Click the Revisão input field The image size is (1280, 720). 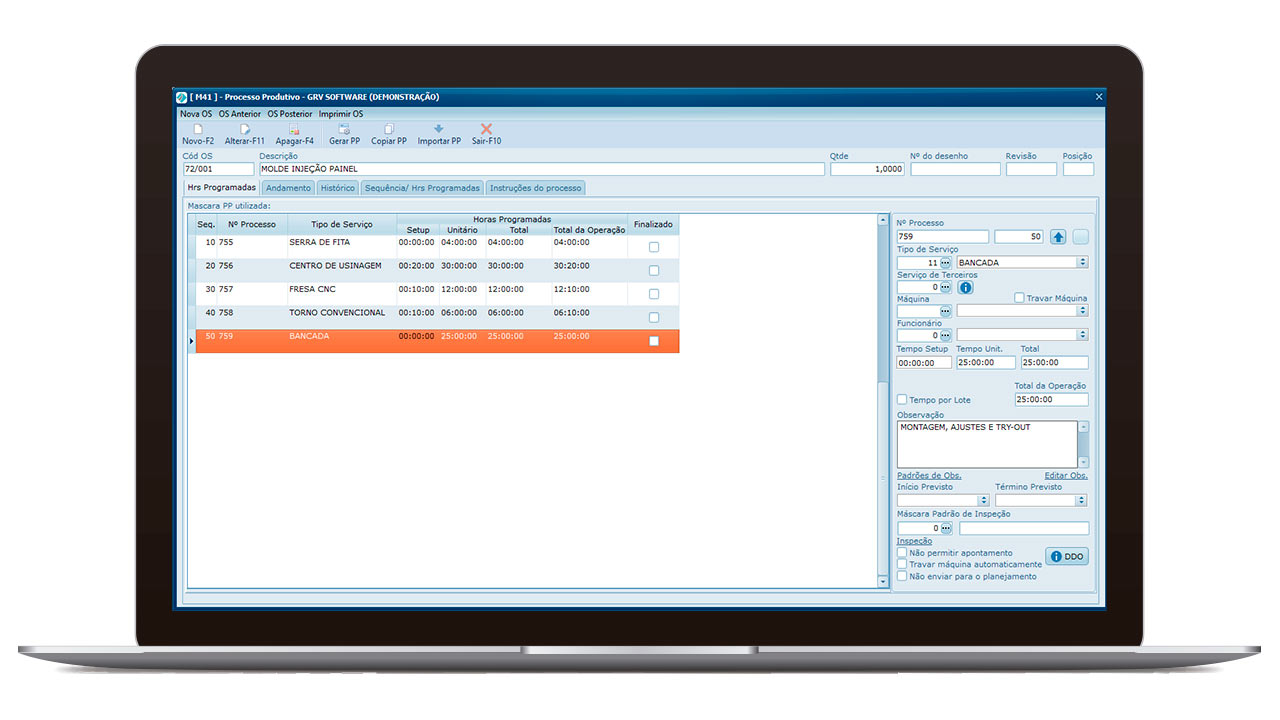(1031, 169)
